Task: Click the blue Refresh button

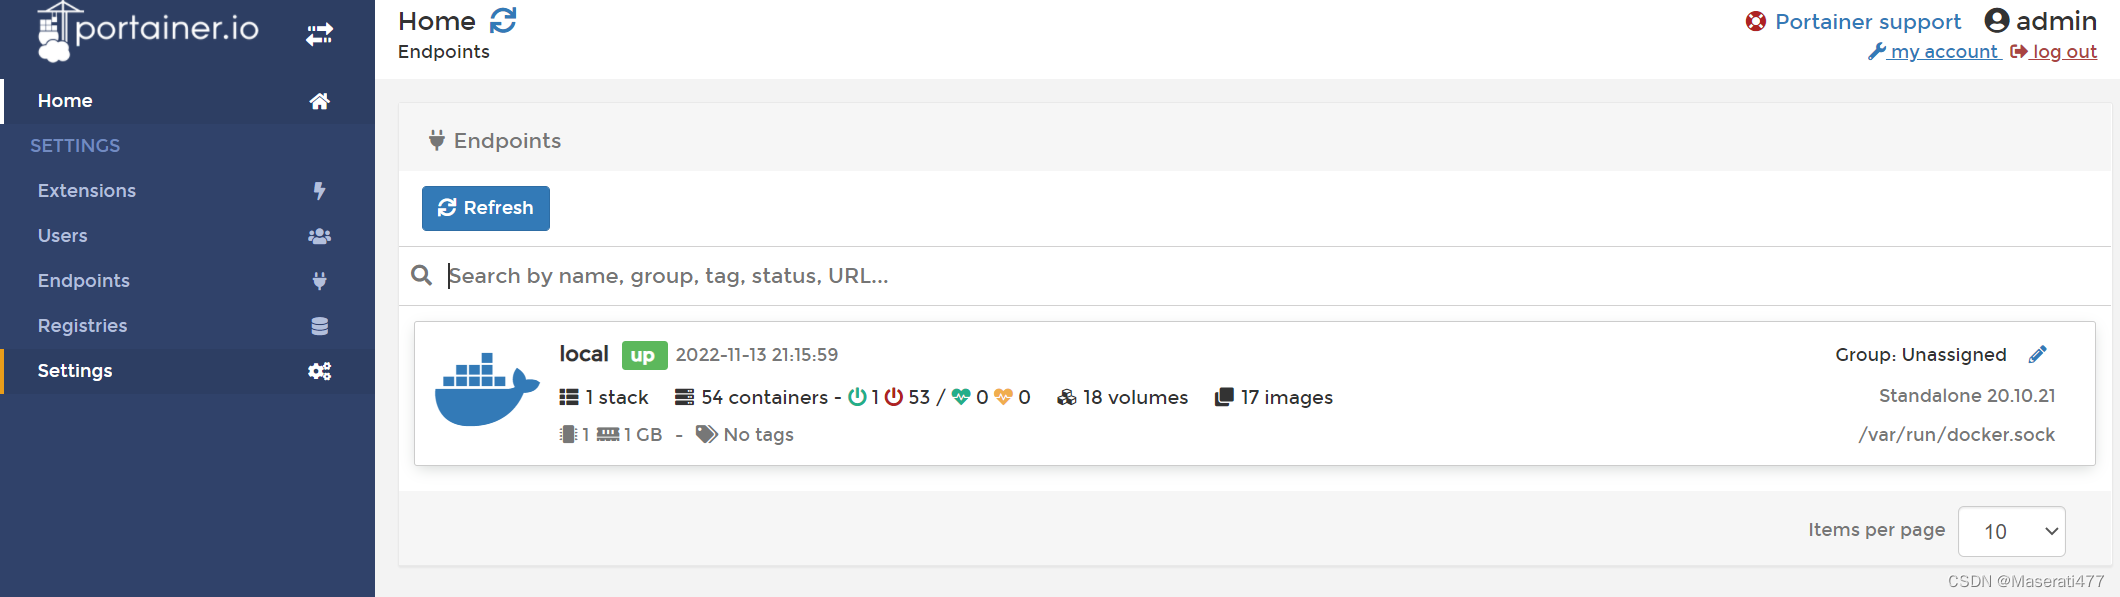Action: click(486, 208)
